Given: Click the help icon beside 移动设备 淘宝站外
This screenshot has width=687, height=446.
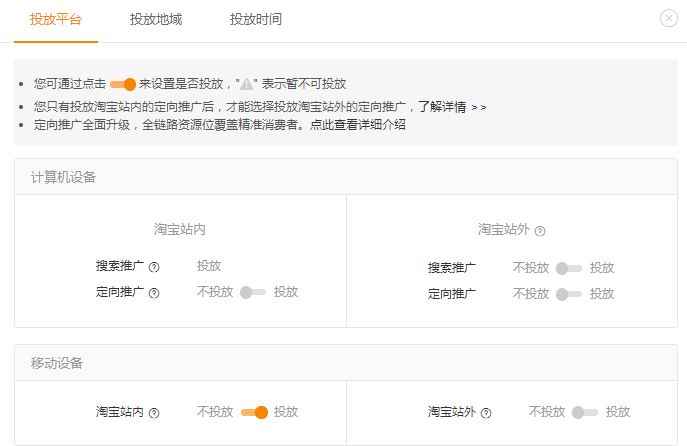Looking at the screenshot, I should (x=486, y=413).
